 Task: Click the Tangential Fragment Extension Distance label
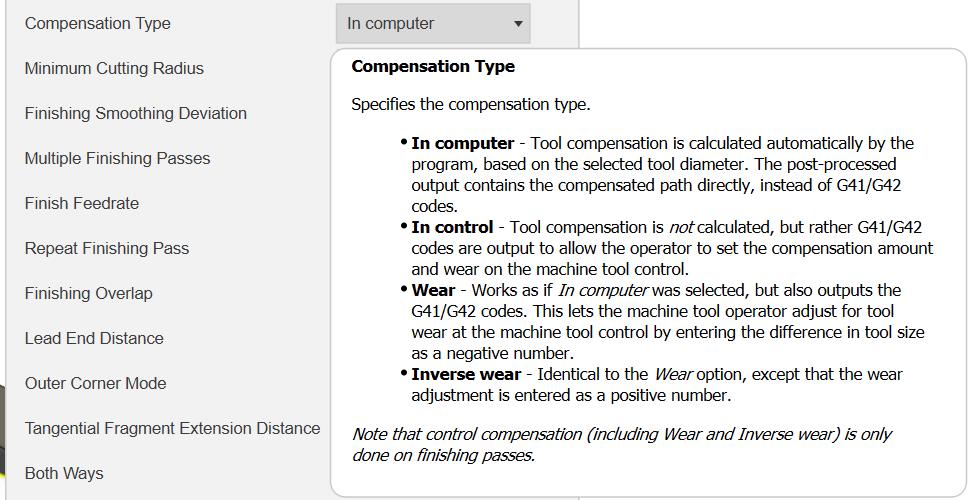[x=172, y=428]
